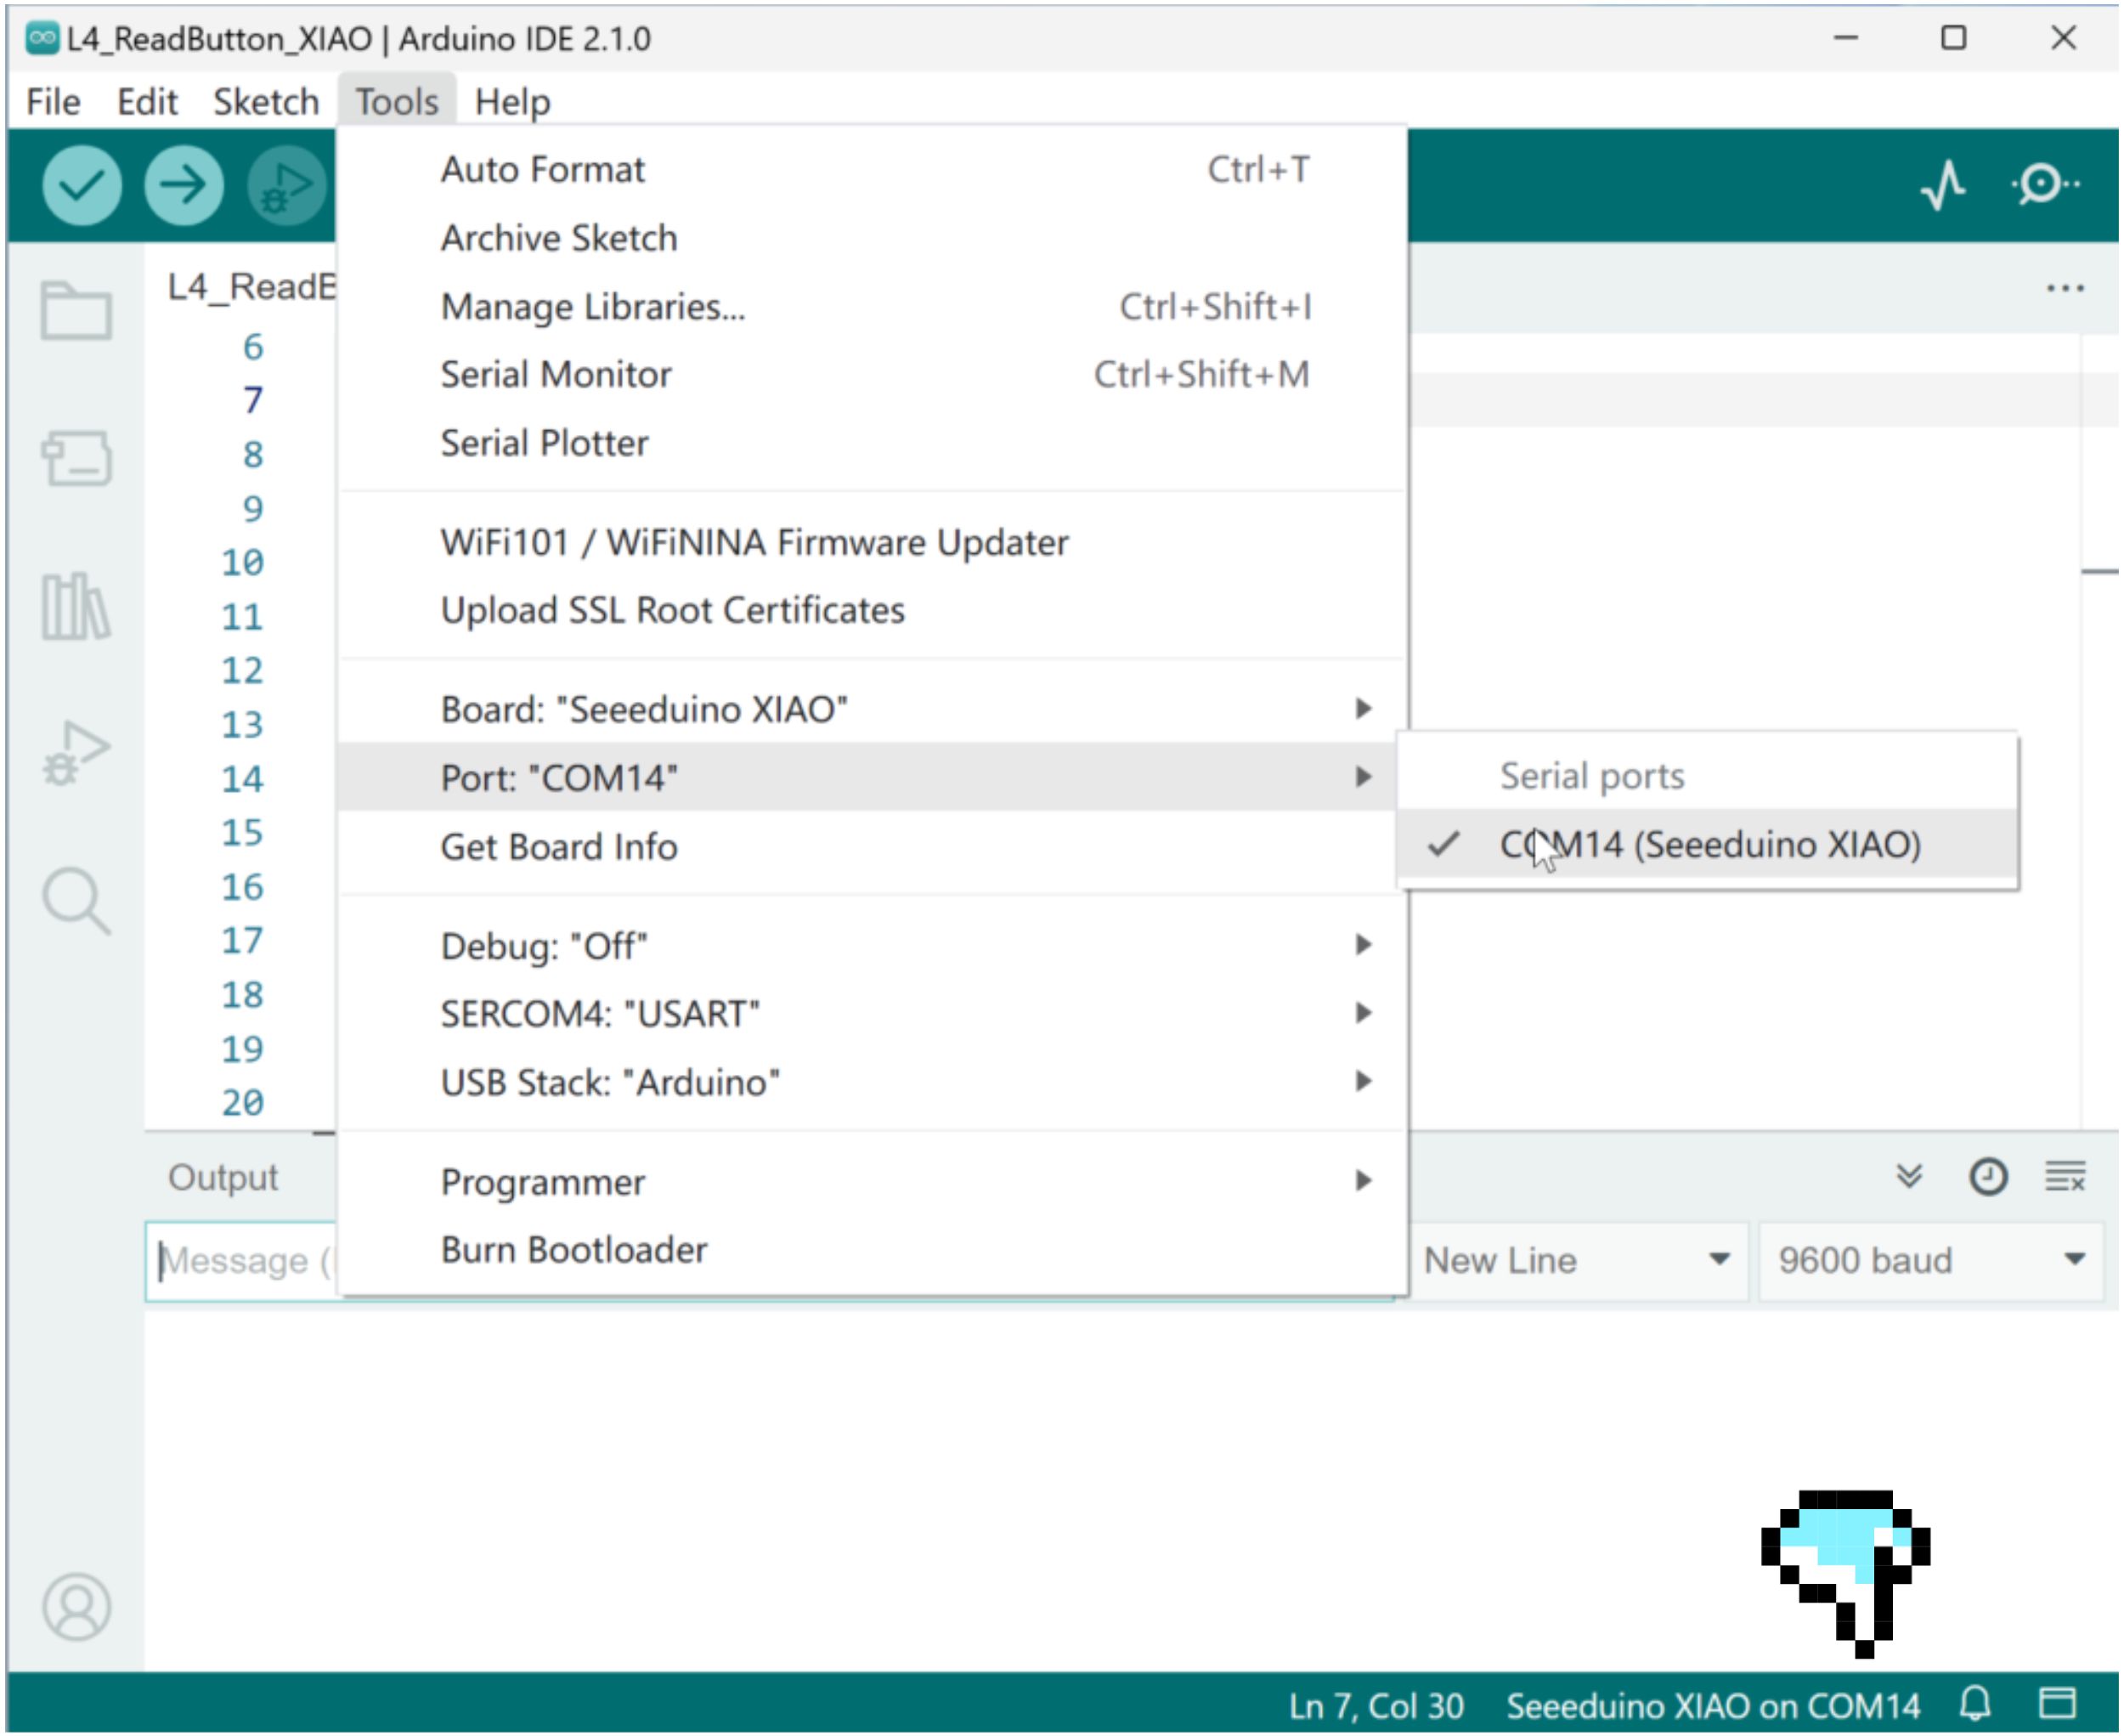
Task: Choose Get Board Info entry
Action: [872, 847]
